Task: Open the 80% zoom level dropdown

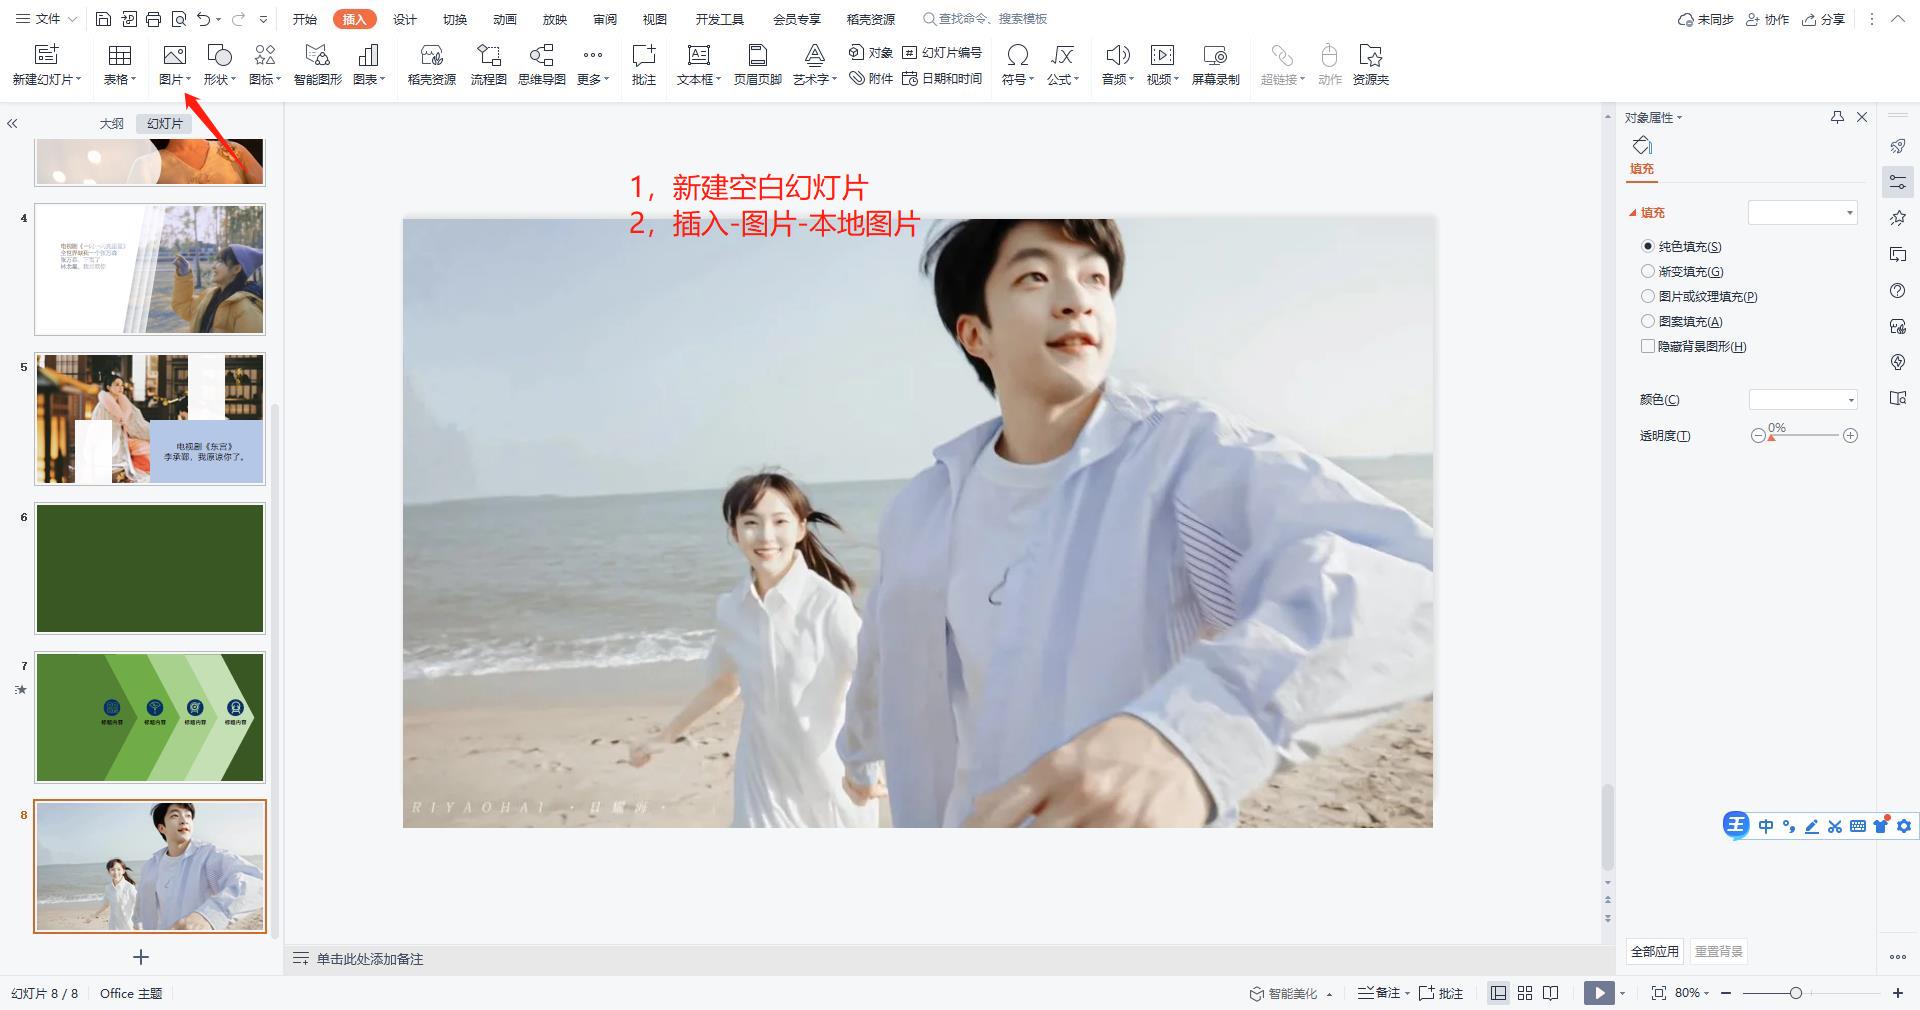Action: click(1692, 993)
